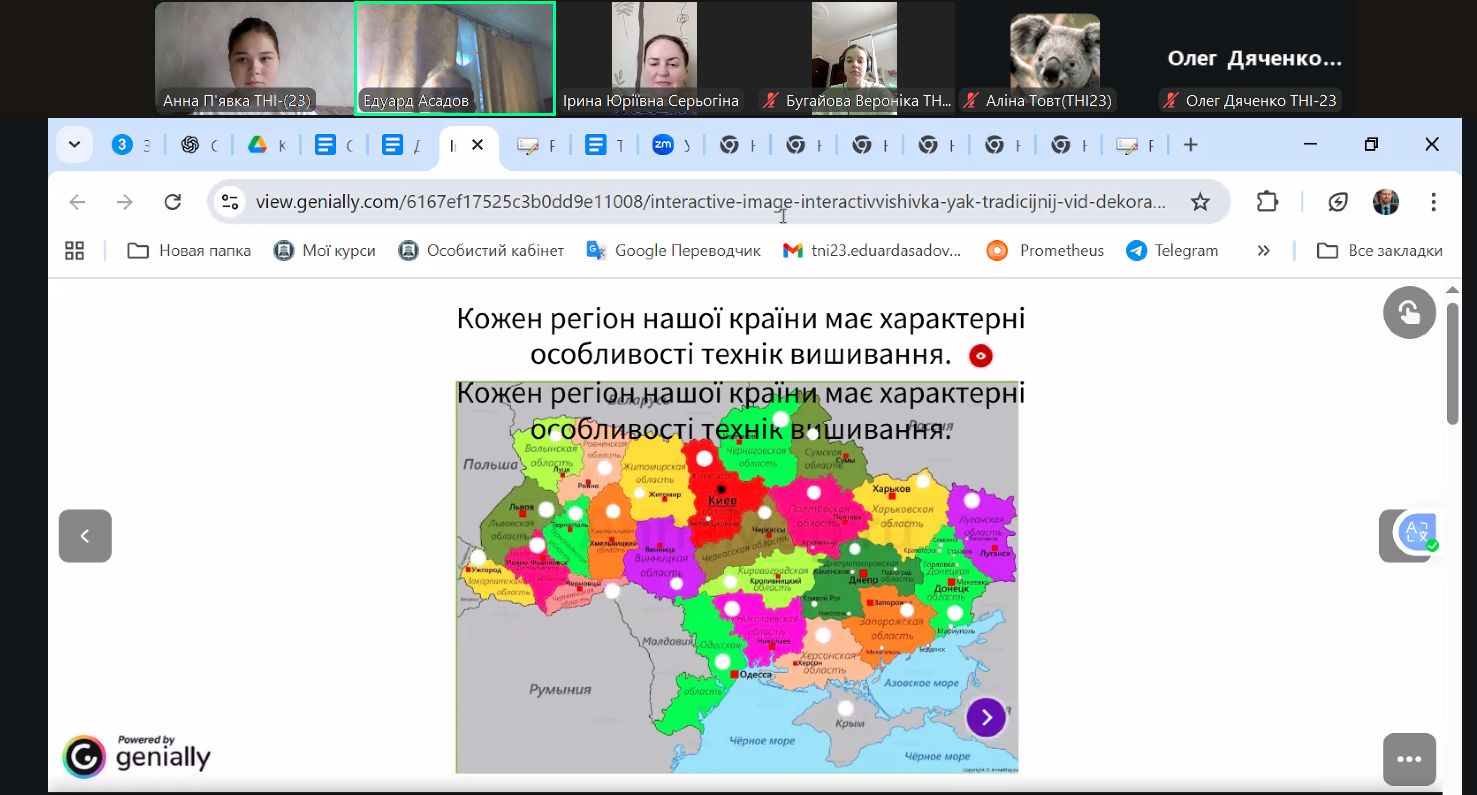Expand the tab search dropdown arrow
Screen dimensions: 1477x795
(74, 145)
